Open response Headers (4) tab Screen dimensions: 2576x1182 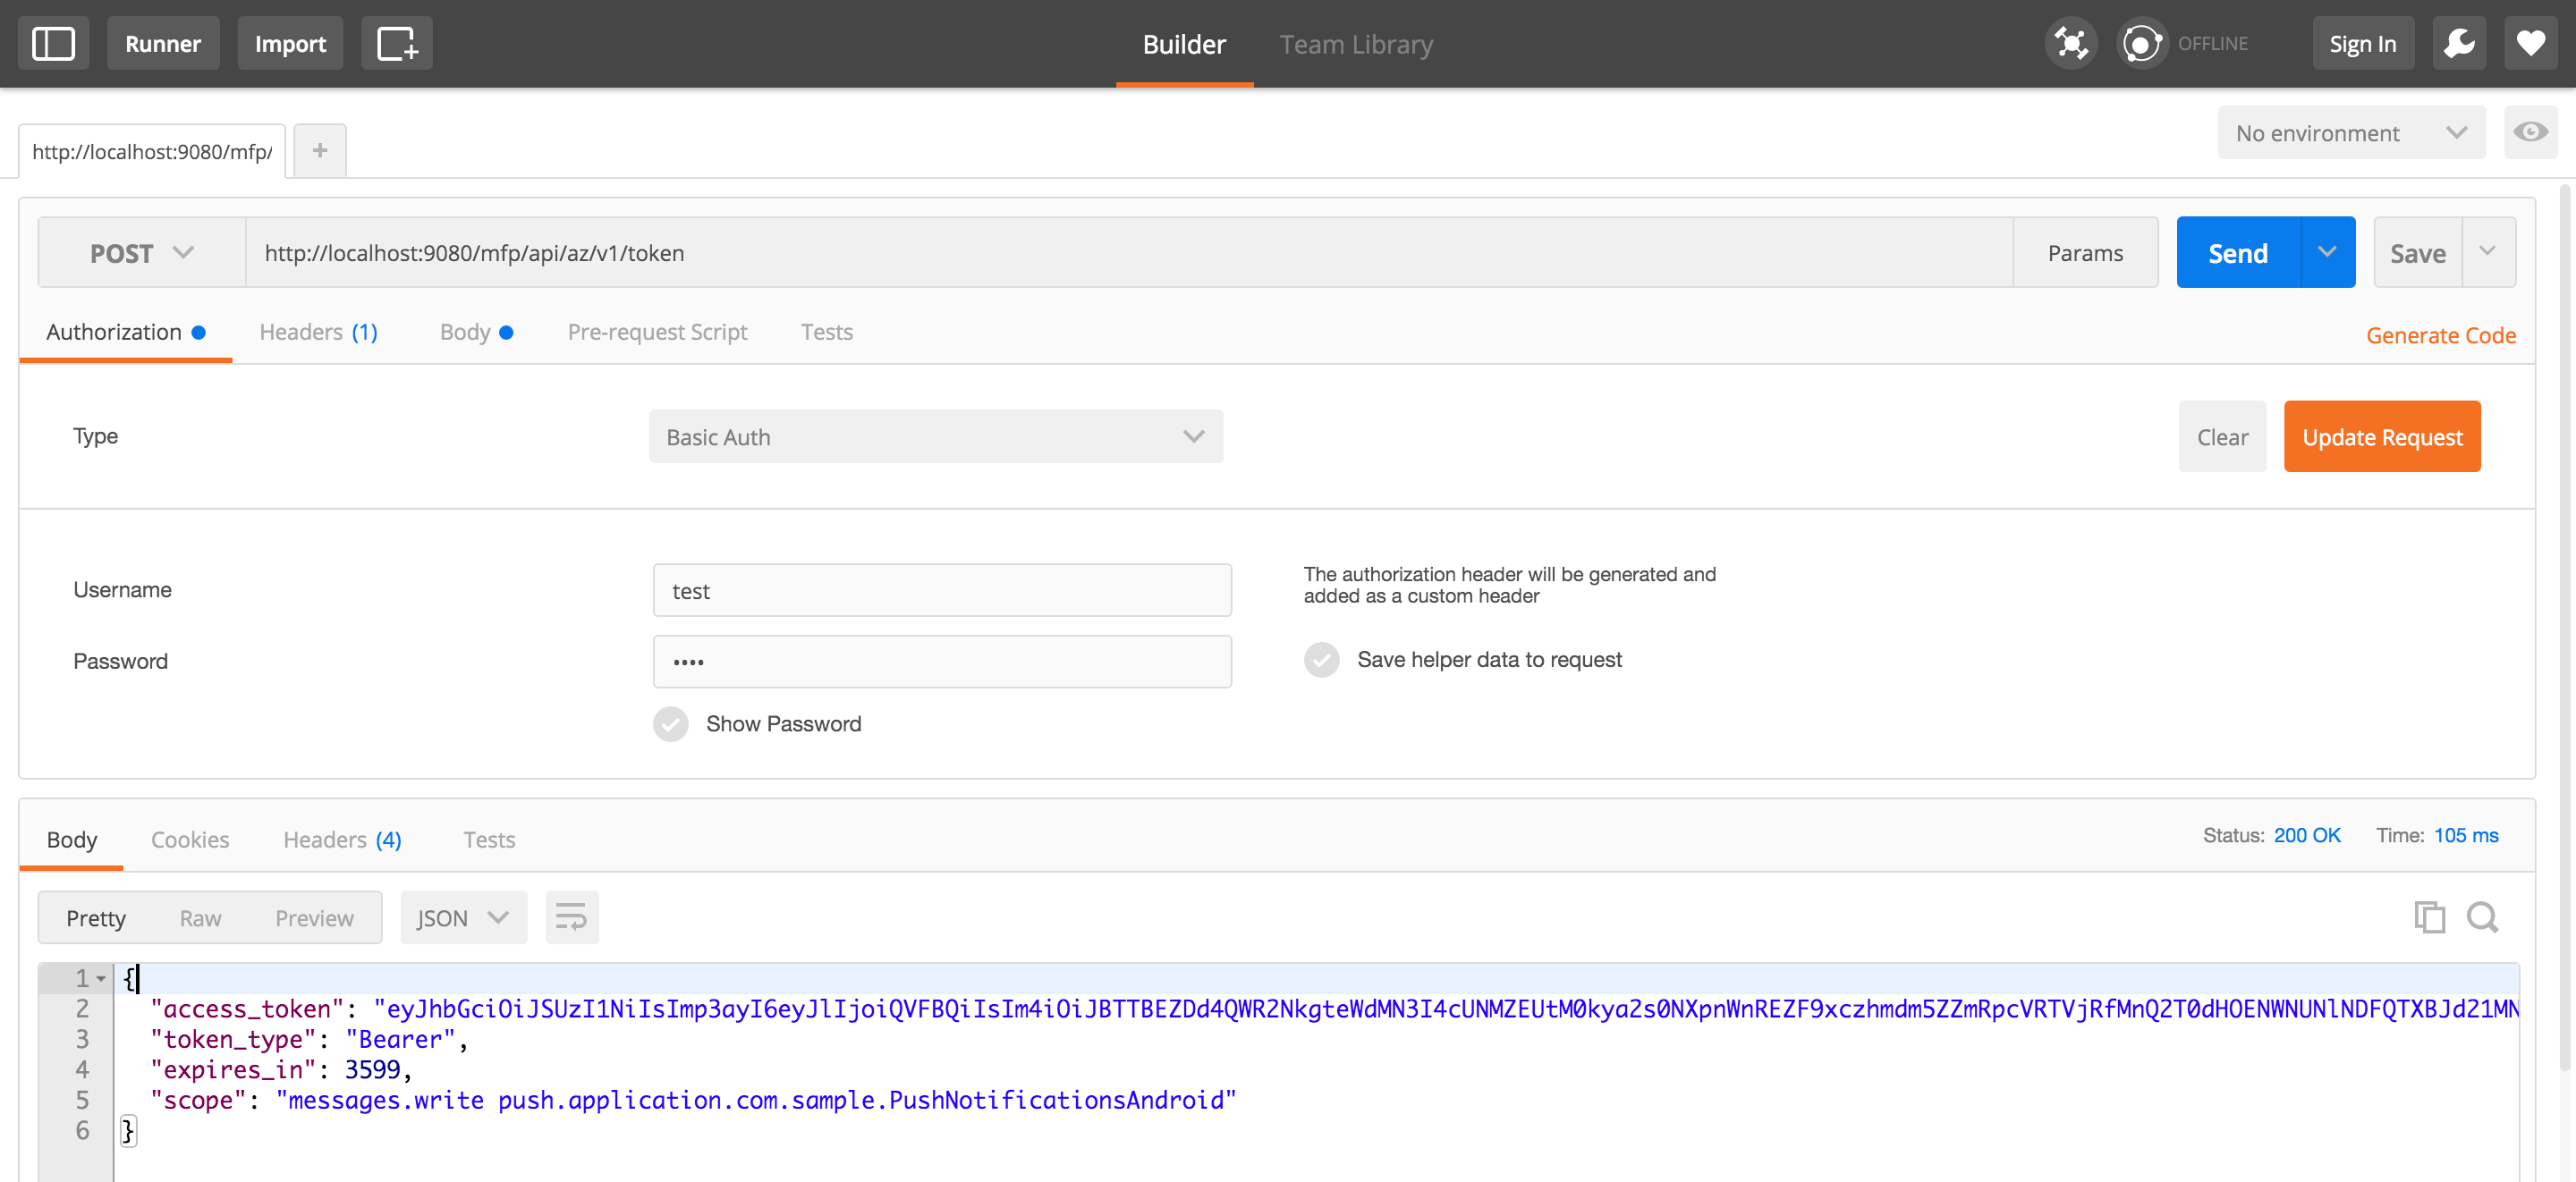point(342,840)
